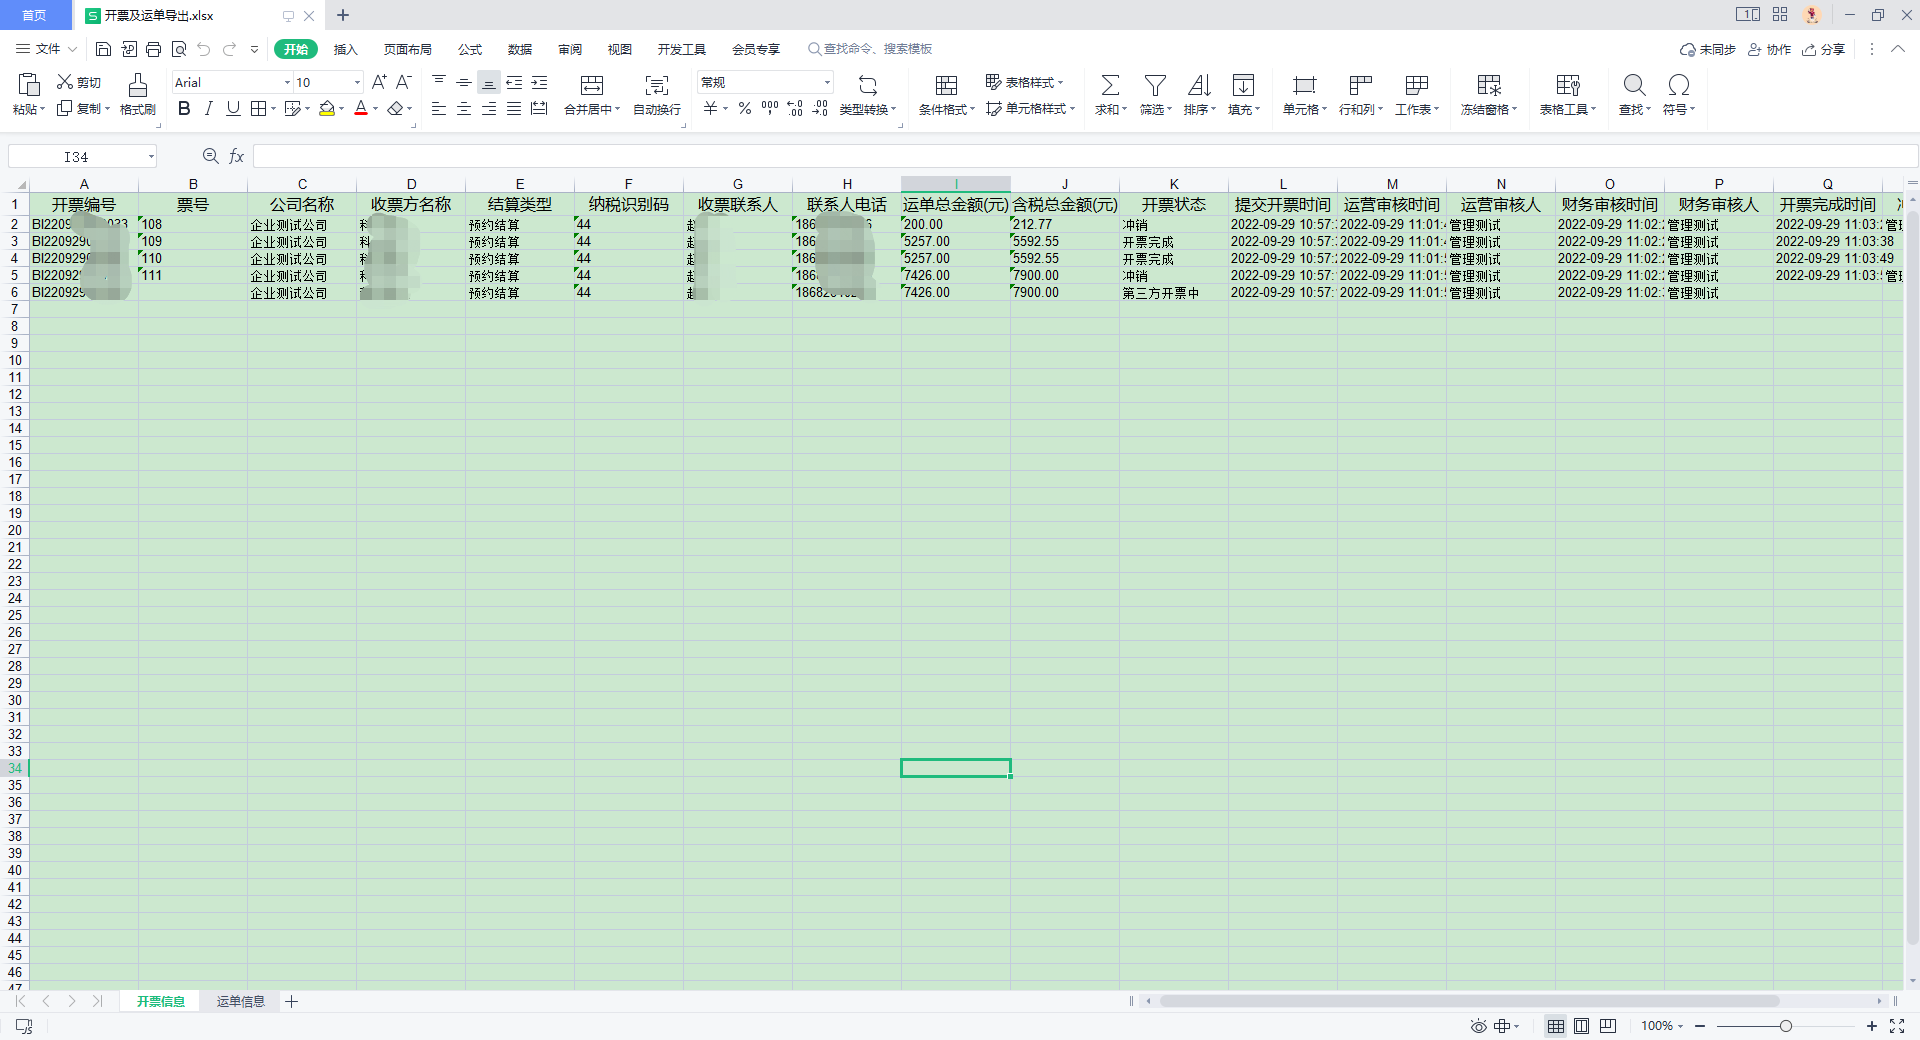
Task: Click the Conditional Formatting (条件格式) icon
Action: tap(946, 86)
